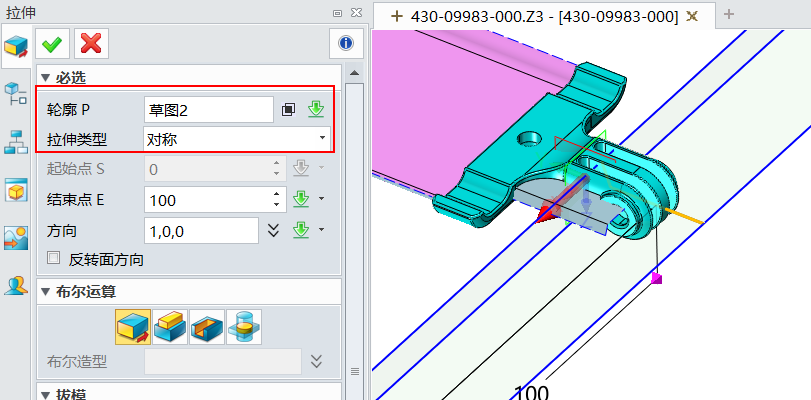Collapse the 必选 section
Viewport: 811px width, 400px height.
click(x=45, y=77)
